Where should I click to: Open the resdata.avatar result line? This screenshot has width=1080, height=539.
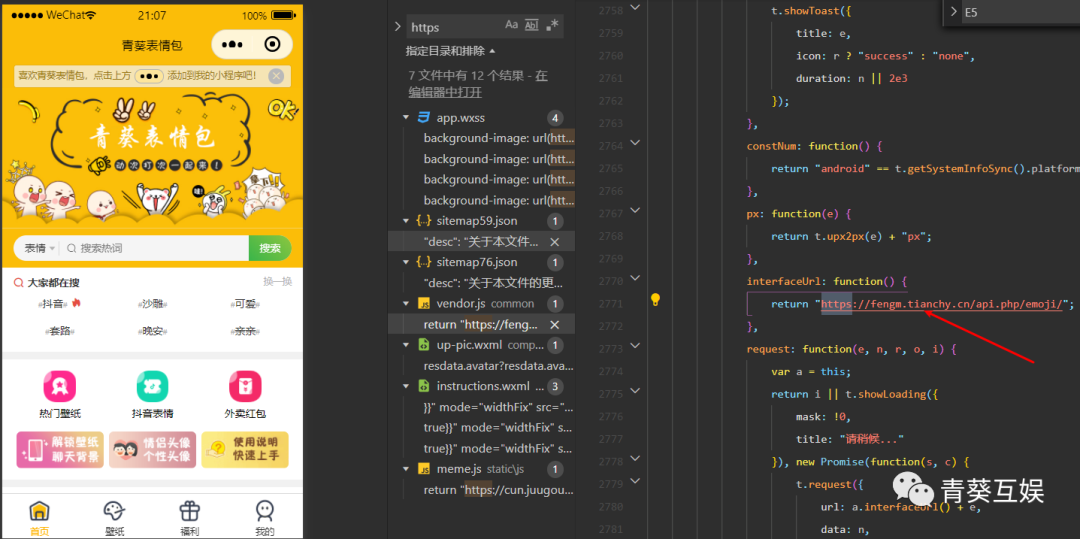click(x=498, y=366)
